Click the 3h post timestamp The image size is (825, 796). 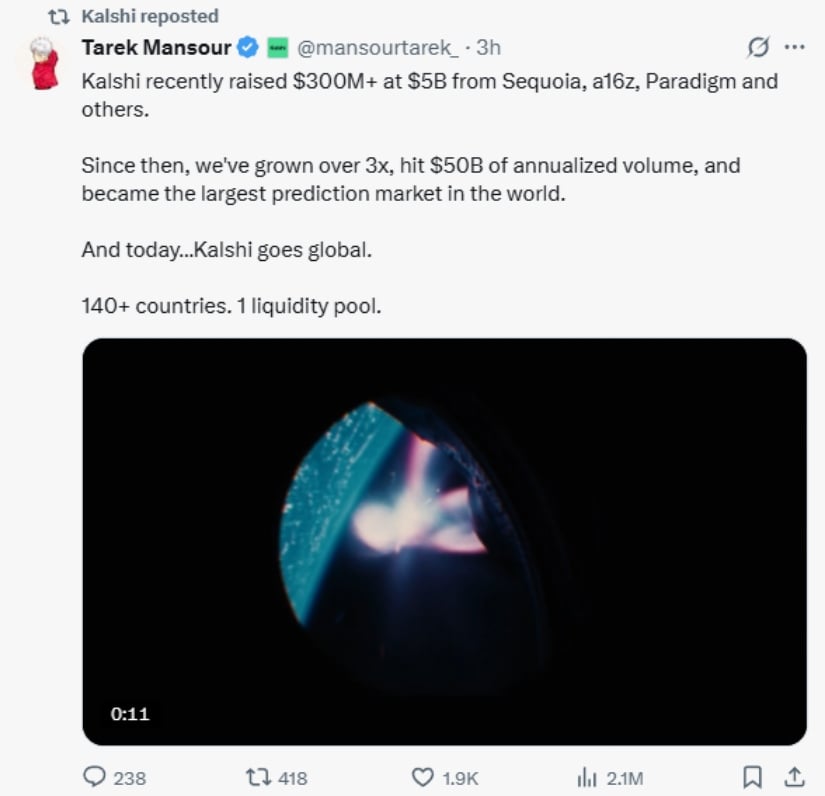coord(488,47)
